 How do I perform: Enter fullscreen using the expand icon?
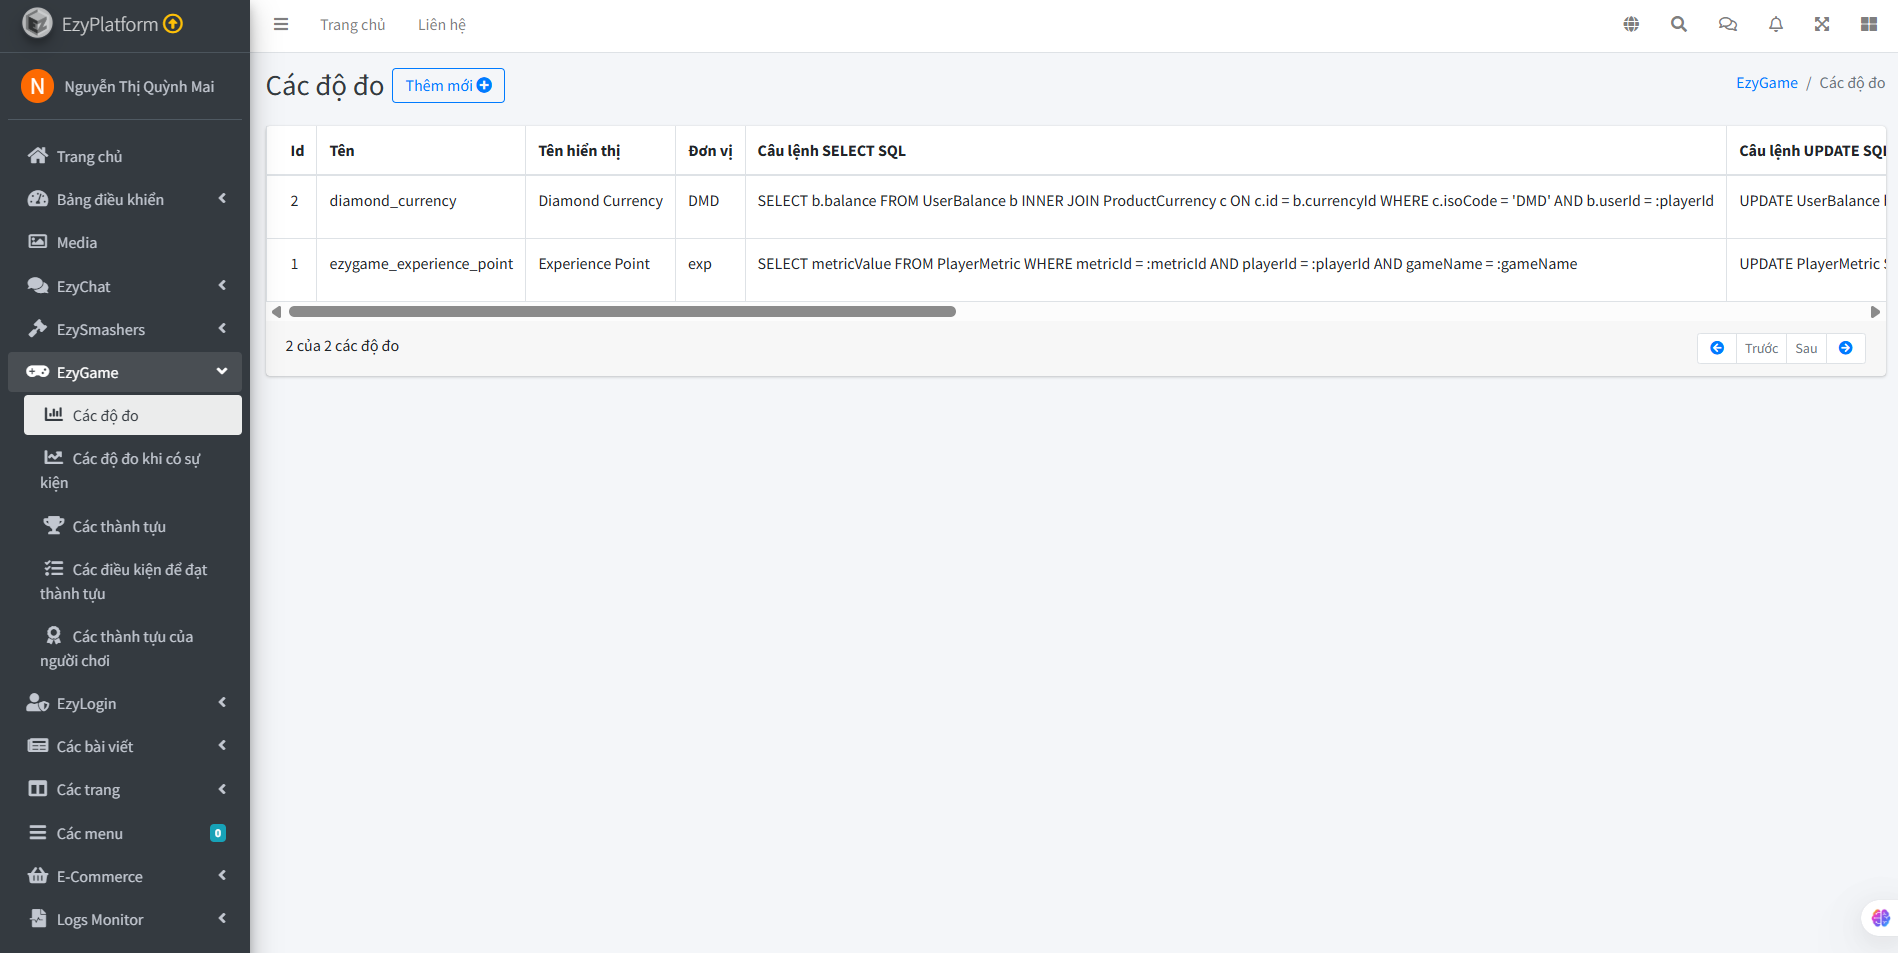point(1822,23)
